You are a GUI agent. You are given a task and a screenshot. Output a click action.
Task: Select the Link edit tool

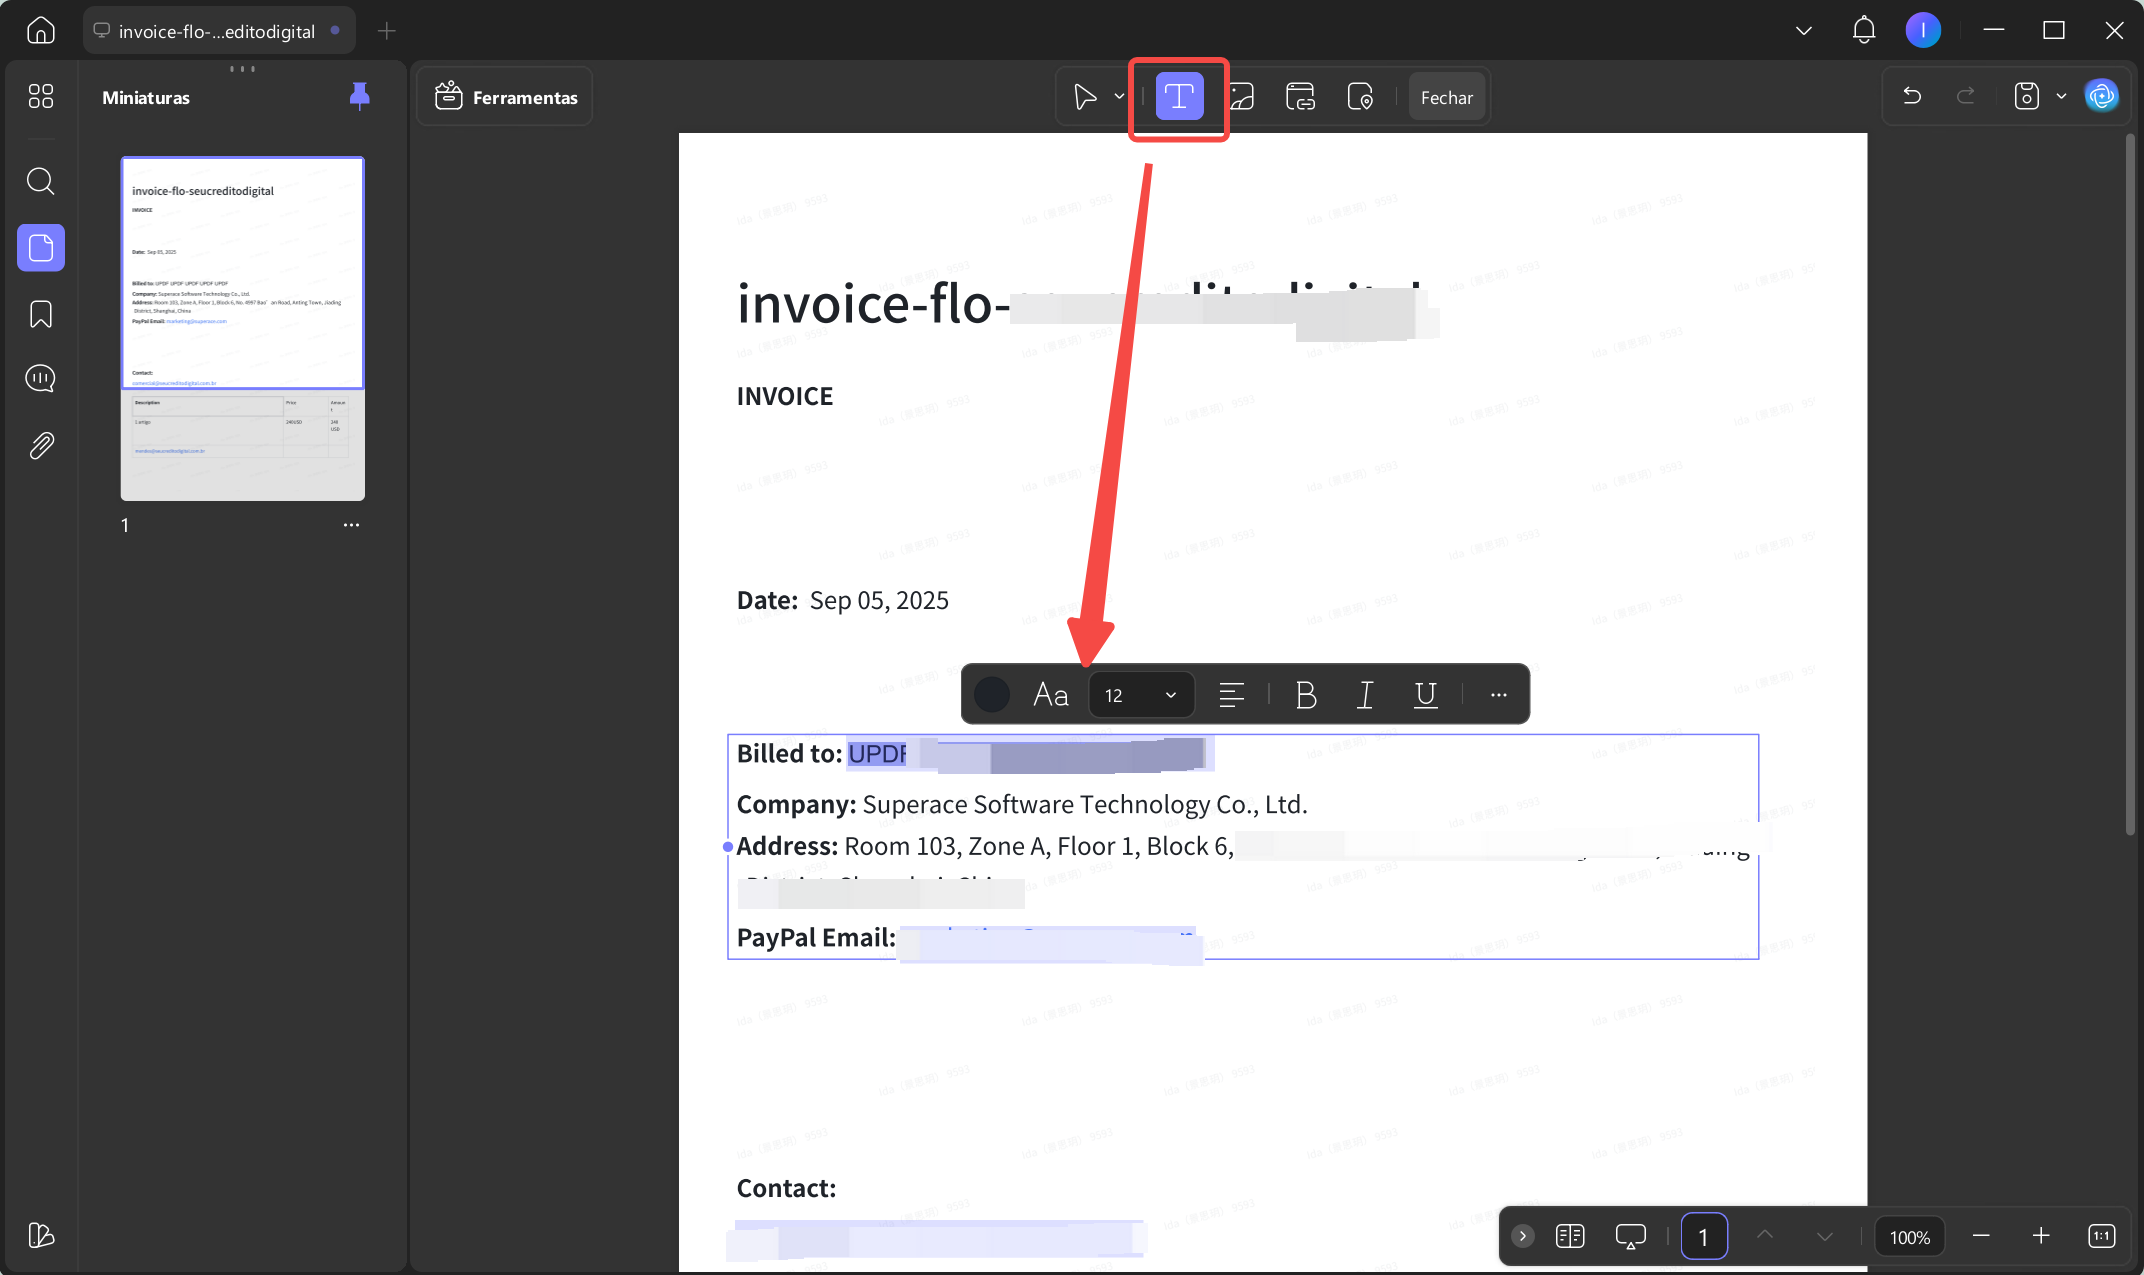[1300, 97]
